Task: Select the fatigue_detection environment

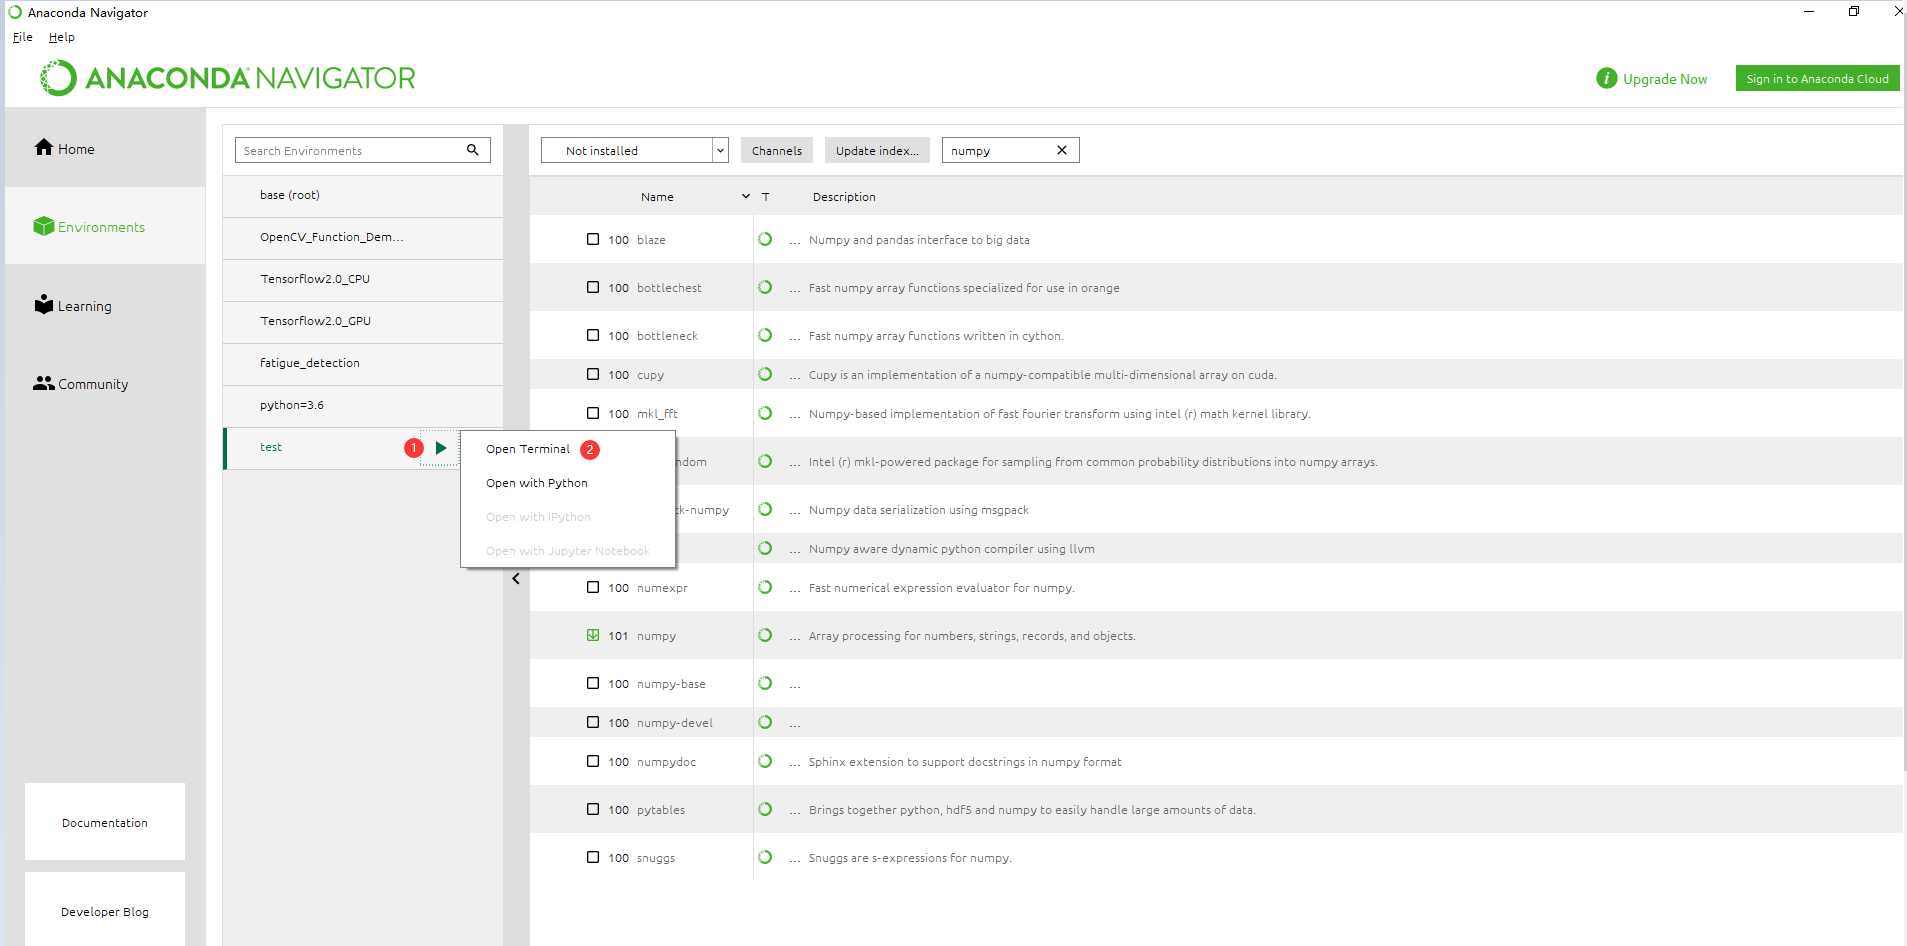Action: click(x=363, y=363)
